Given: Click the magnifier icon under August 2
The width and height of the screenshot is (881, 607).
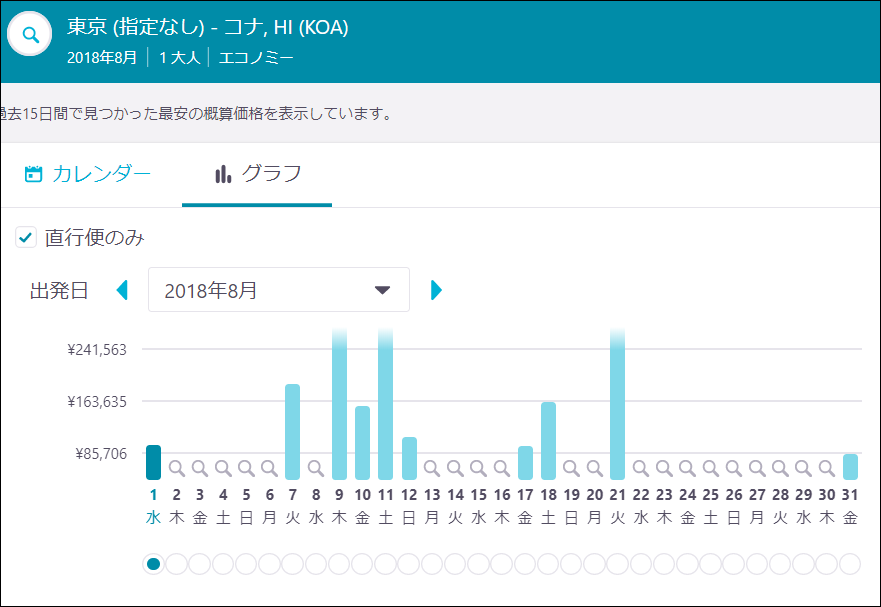Looking at the screenshot, I should tap(175, 466).
